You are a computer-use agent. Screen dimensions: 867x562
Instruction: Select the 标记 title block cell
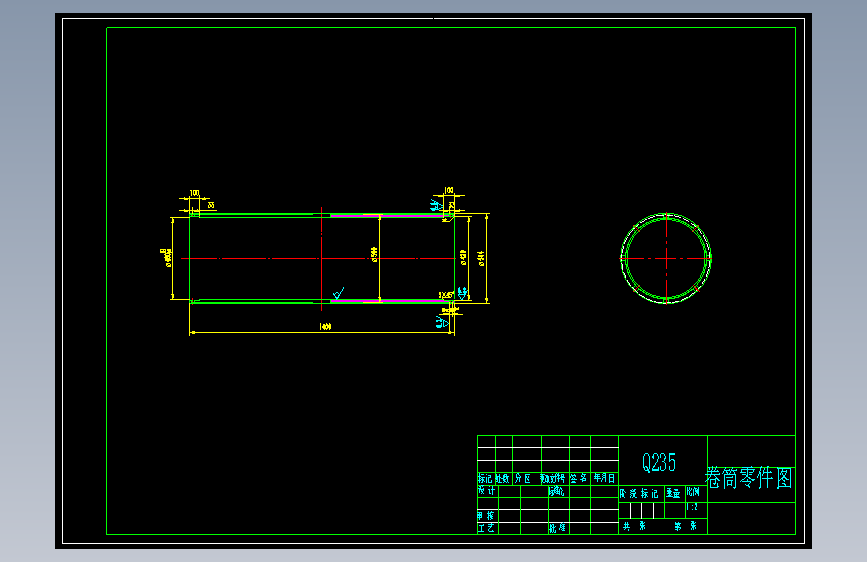click(485, 478)
